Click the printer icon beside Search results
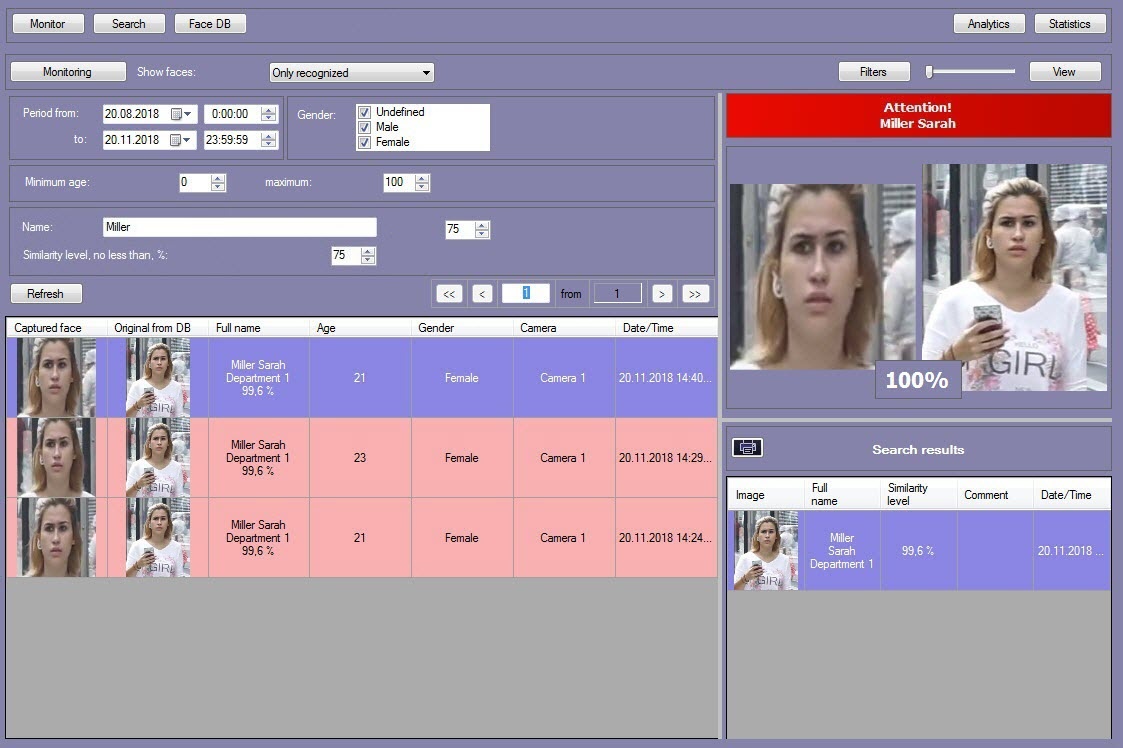 click(747, 448)
